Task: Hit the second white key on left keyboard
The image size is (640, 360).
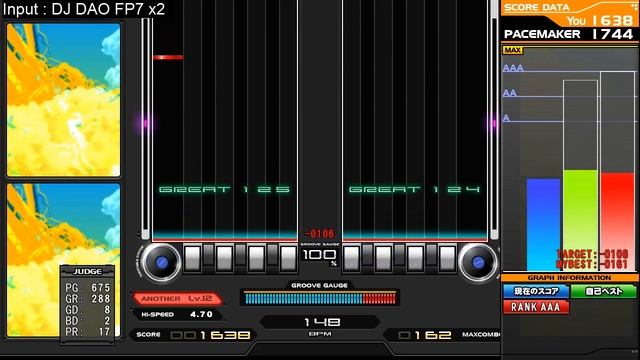Action: coord(224,258)
